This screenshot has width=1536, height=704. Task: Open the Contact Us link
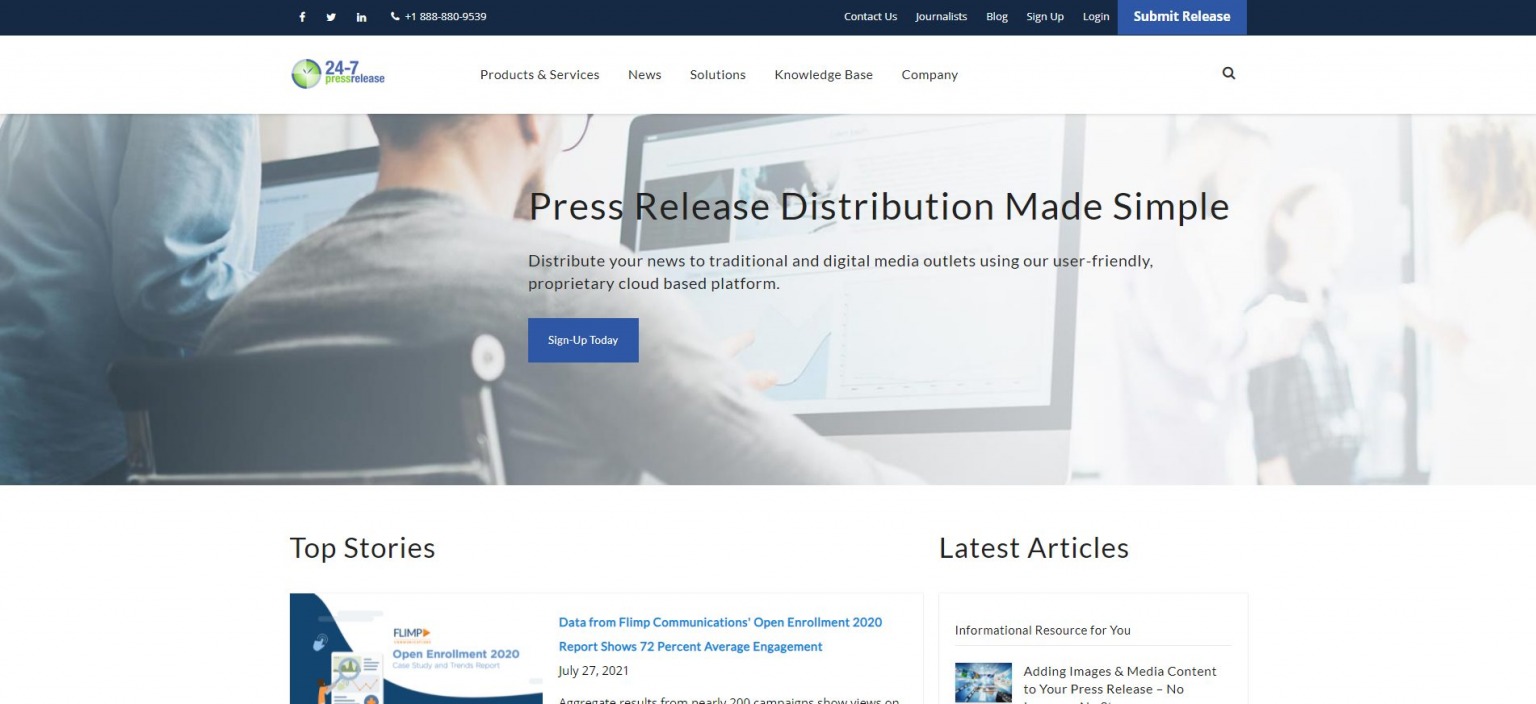click(870, 16)
